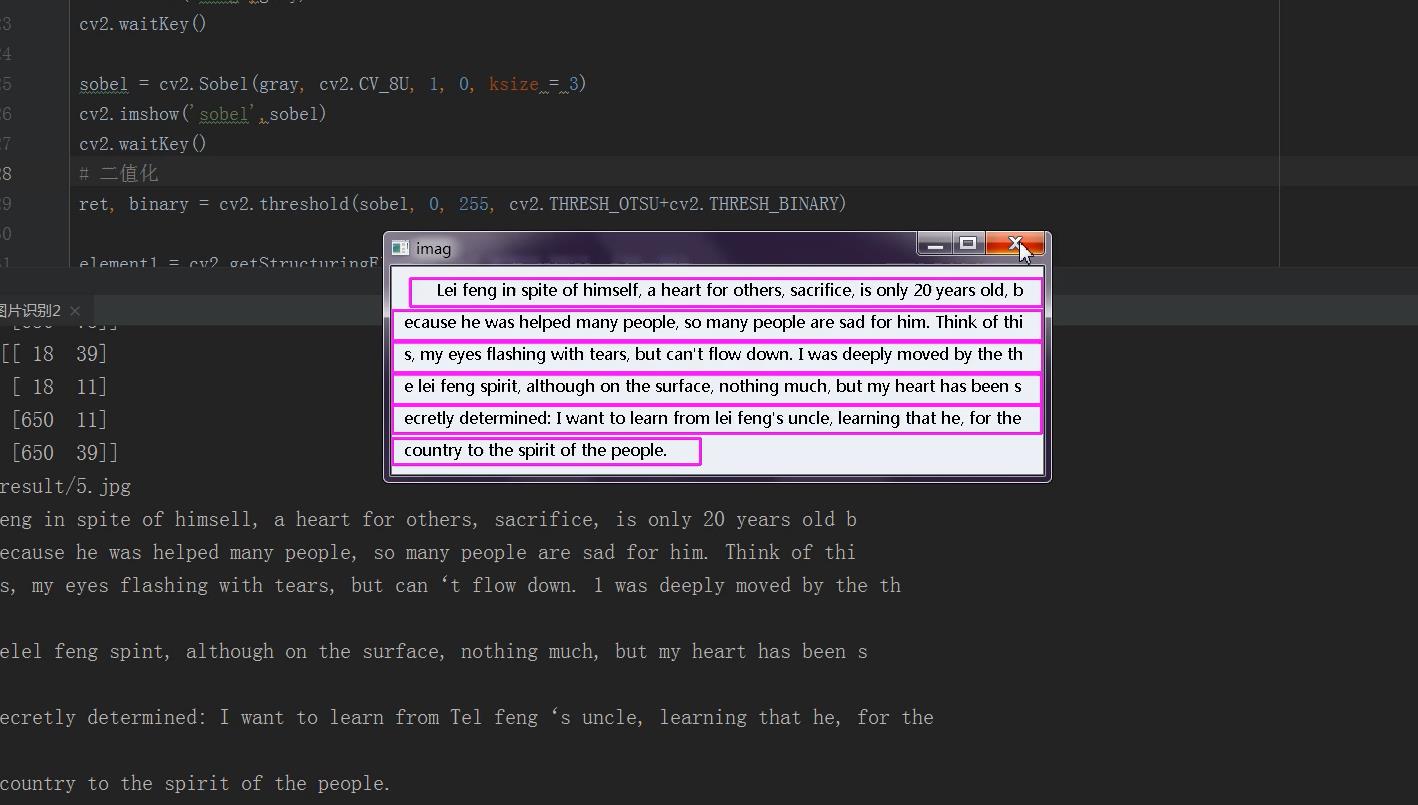Click 'country to the spirit' row in imag window
The height and width of the screenshot is (805, 1418).
click(547, 451)
